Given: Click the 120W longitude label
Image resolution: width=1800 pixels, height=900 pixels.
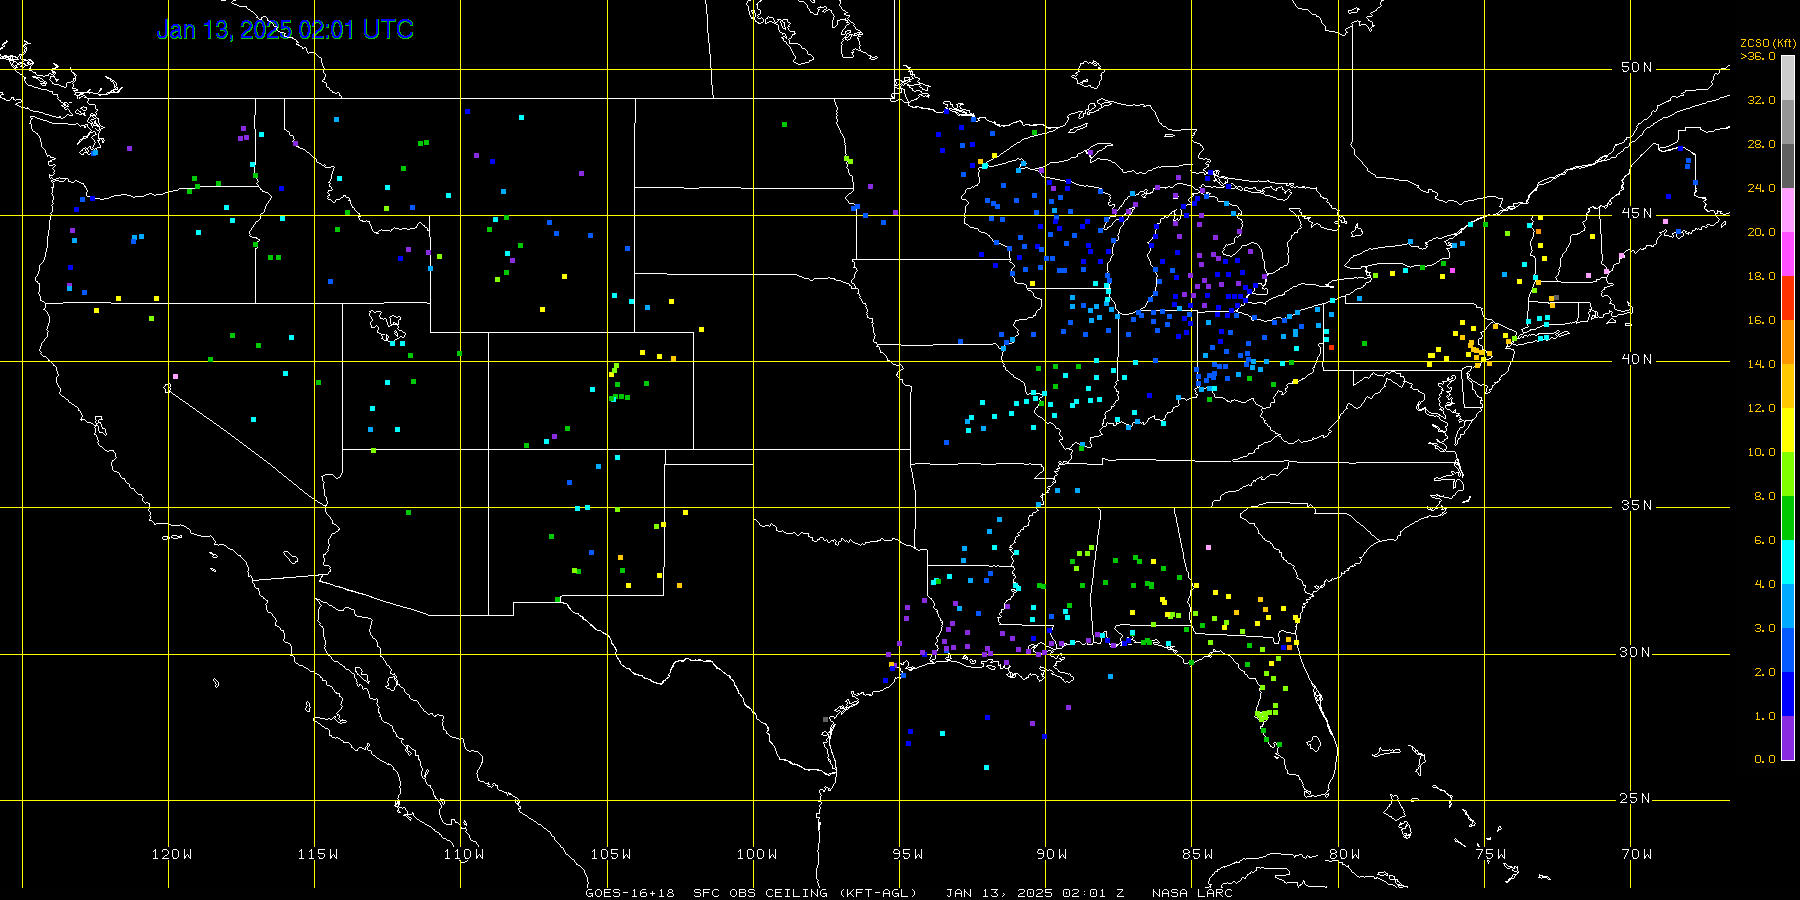Looking at the screenshot, I should tap(172, 854).
